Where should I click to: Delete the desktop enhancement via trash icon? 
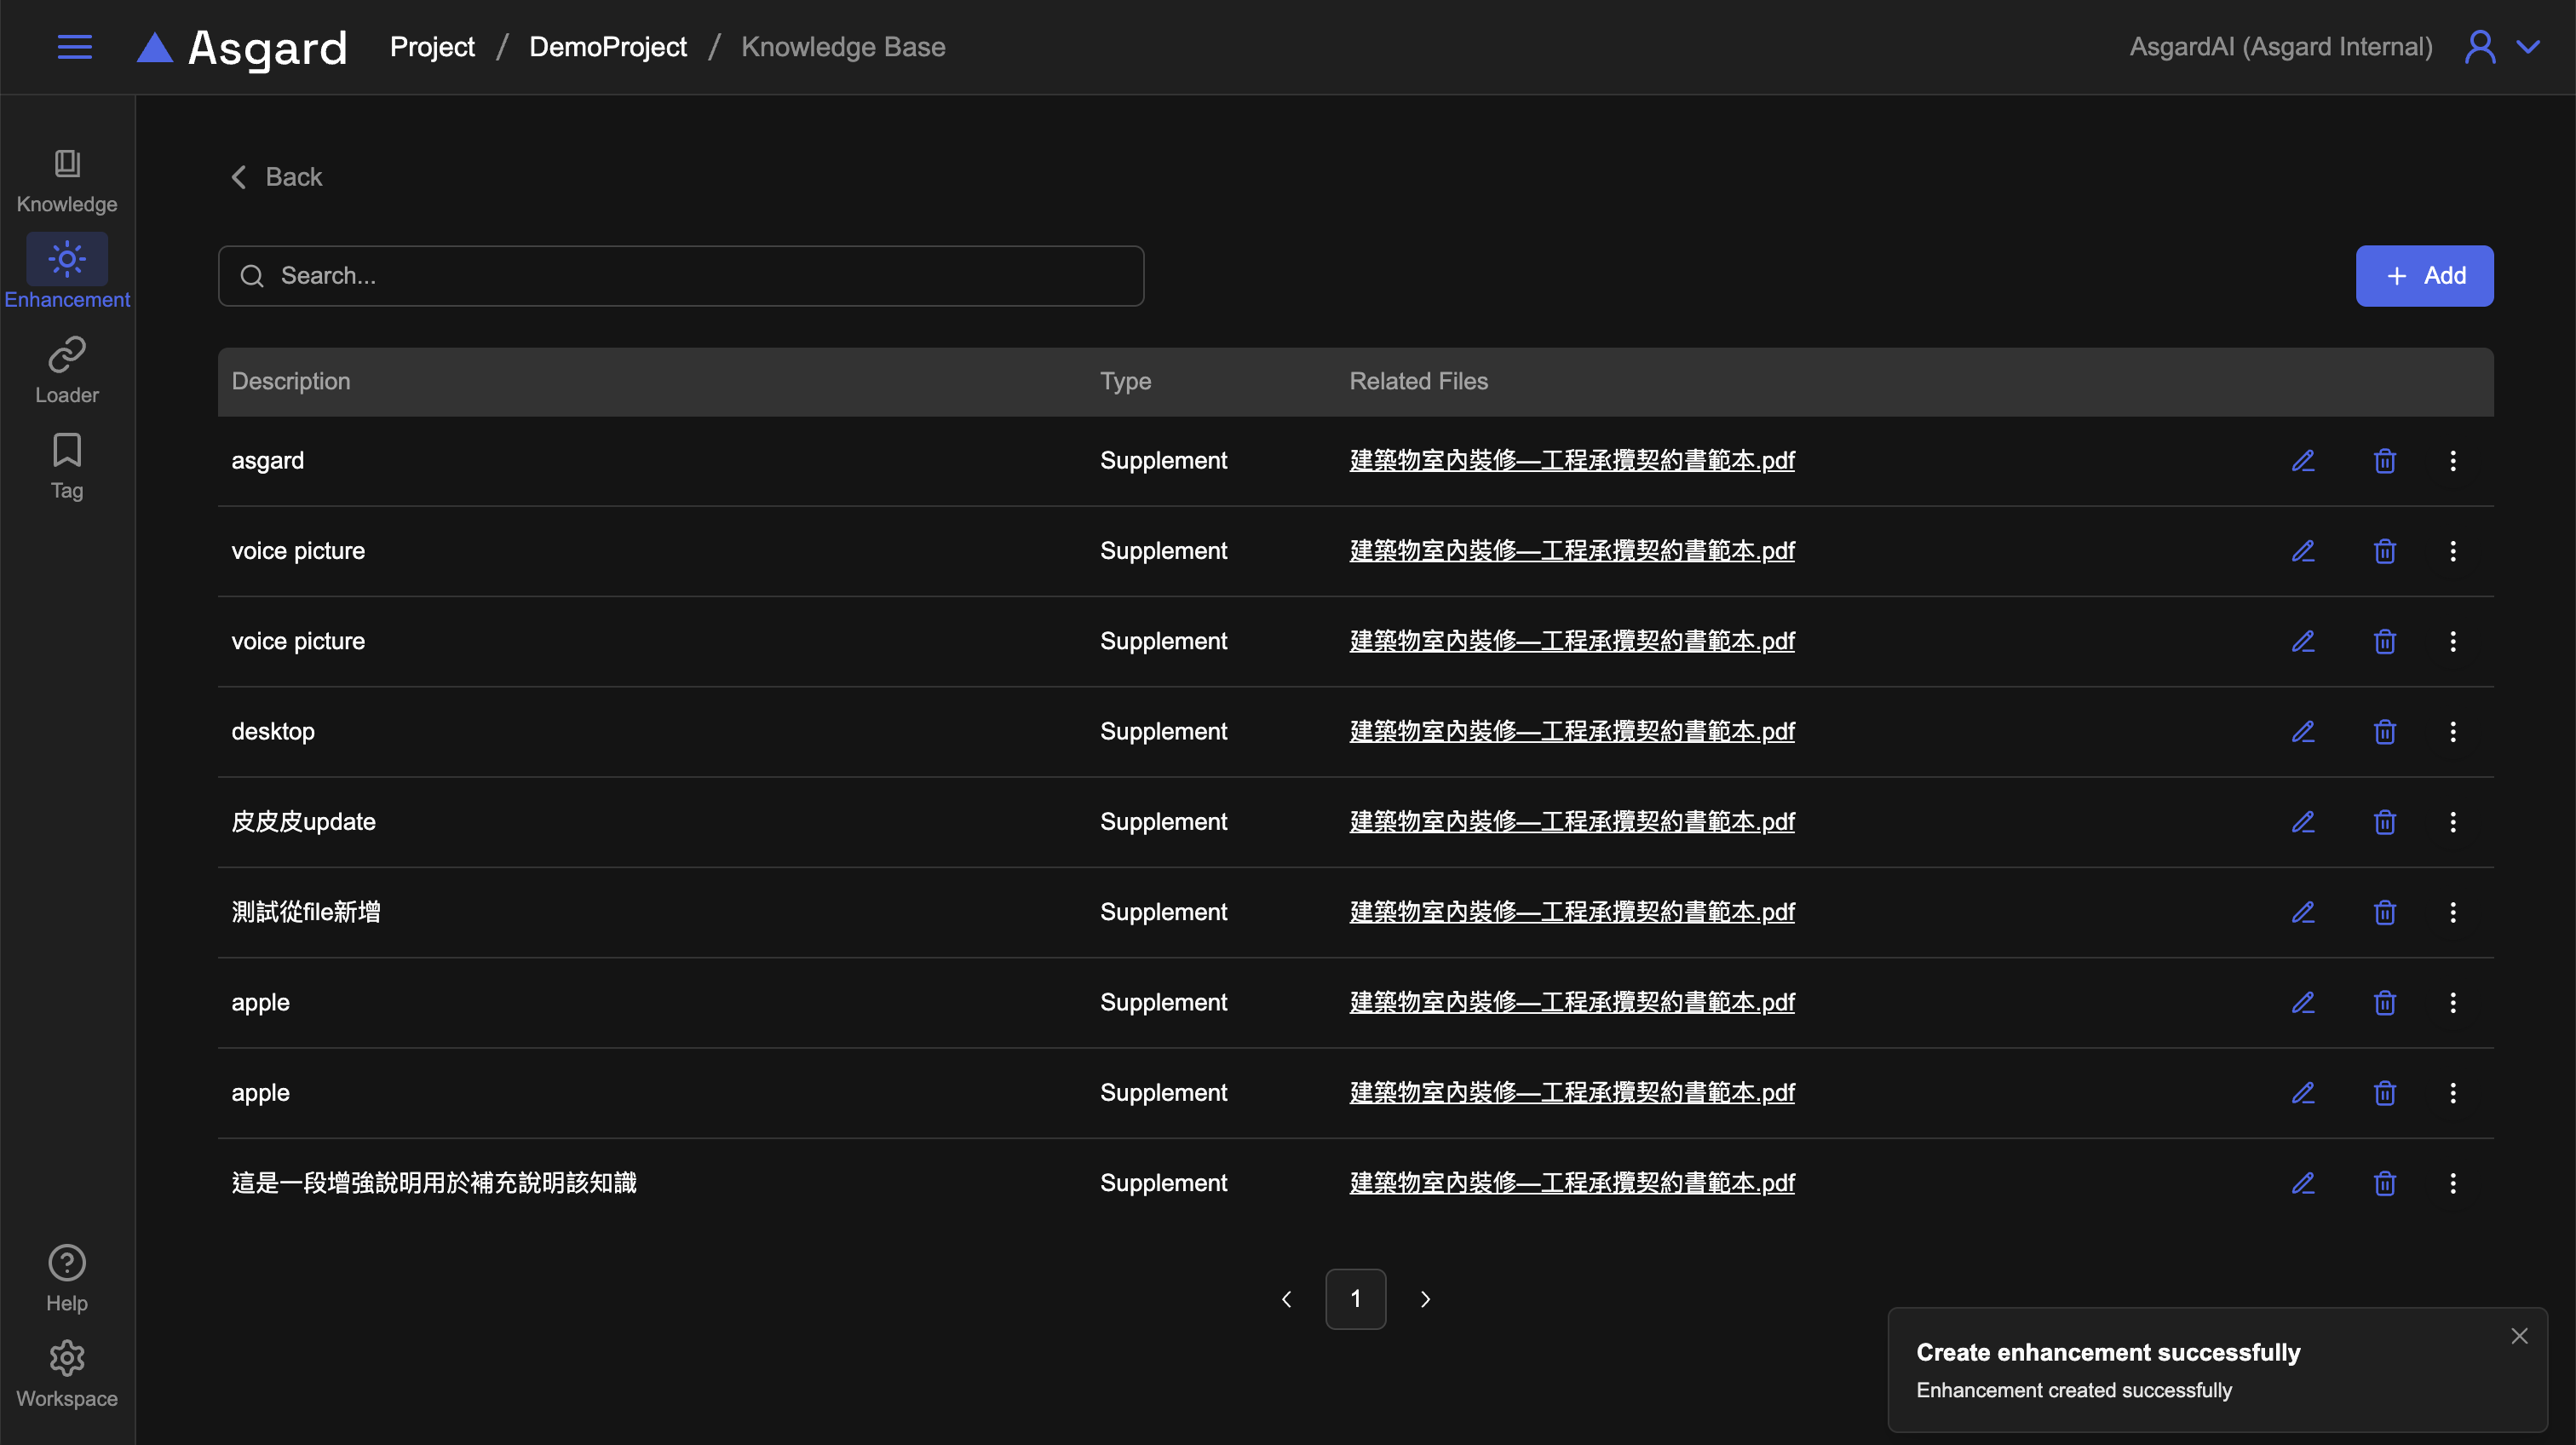click(x=2384, y=732)
